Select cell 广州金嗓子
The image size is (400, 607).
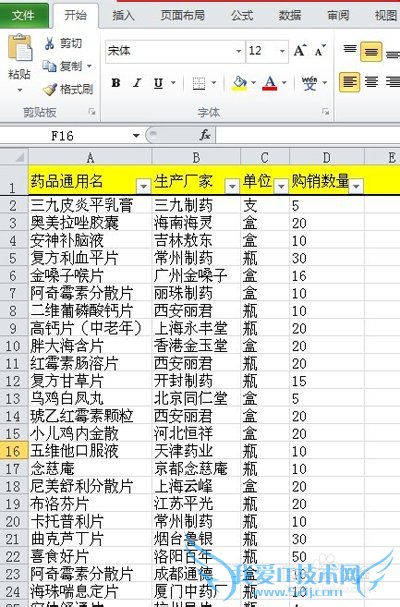(x=196, y=276)
